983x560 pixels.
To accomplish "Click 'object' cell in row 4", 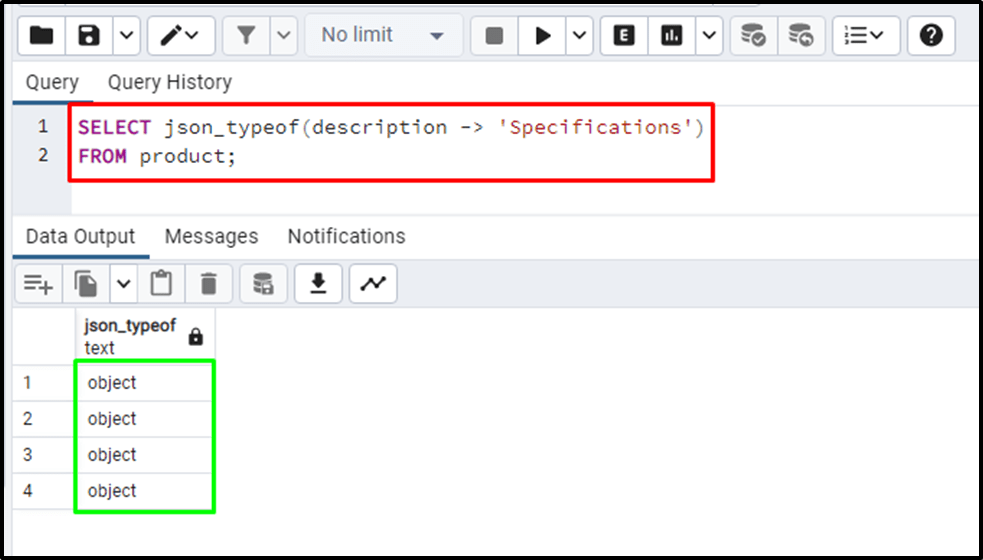I will pyautogui.click(x=144, y=490).
